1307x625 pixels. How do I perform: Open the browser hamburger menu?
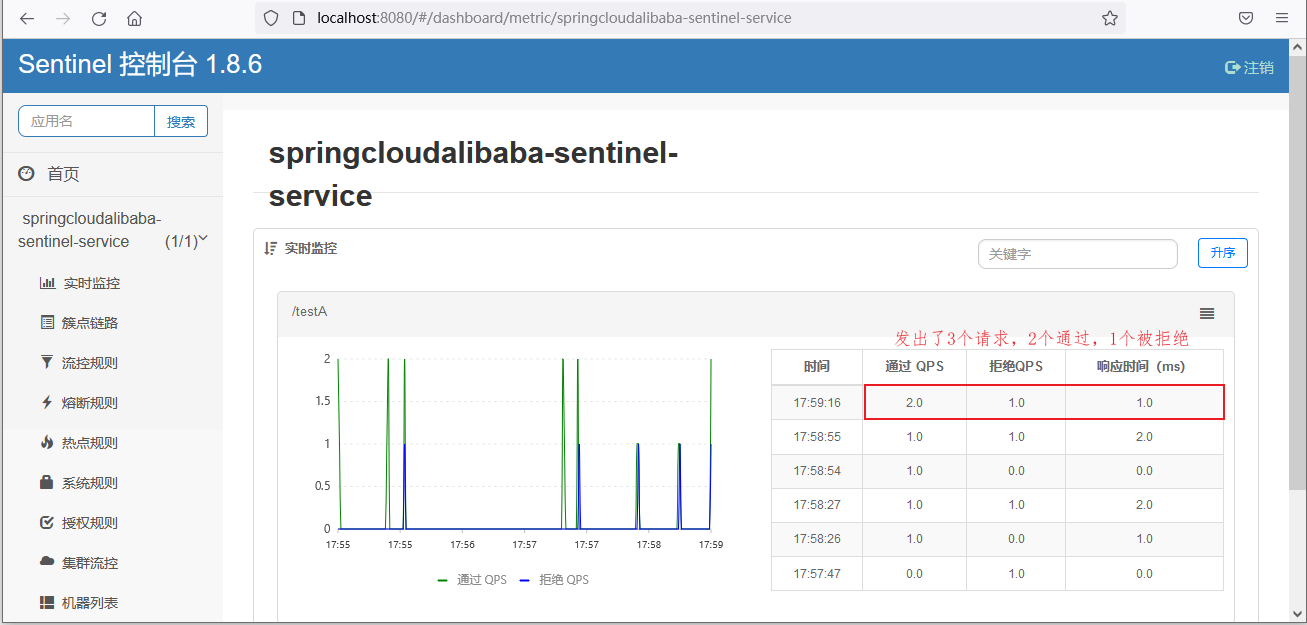(1282, 18)
